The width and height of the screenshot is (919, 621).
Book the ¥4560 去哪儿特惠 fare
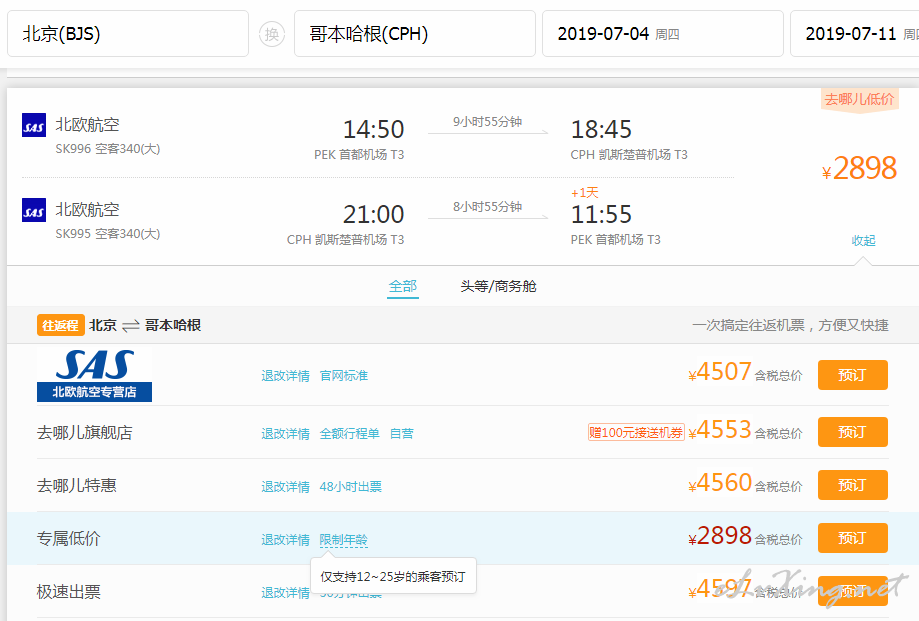[x=853, y=485]
